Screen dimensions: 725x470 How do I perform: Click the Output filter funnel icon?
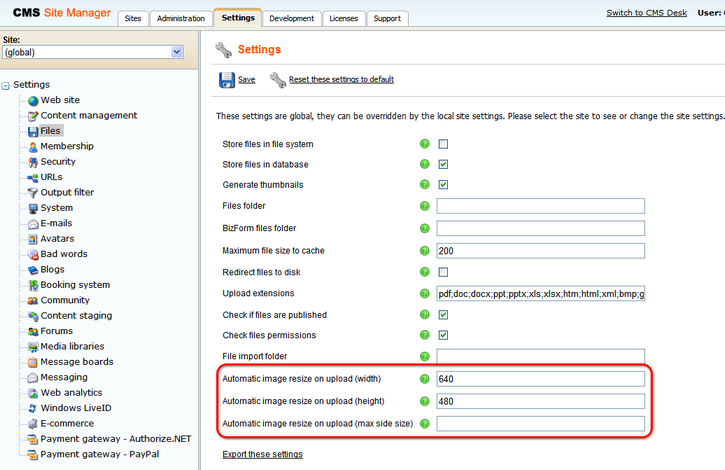33,192
